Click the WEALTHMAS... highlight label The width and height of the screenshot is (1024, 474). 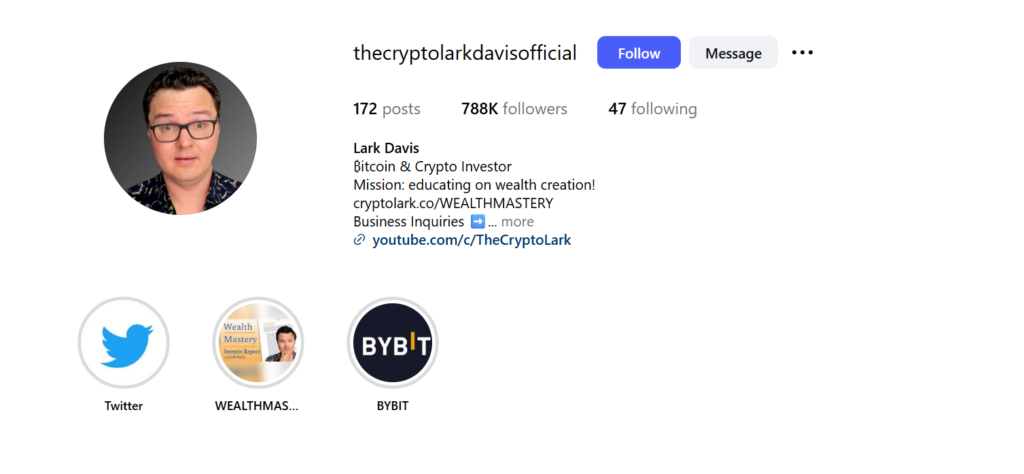pos(257,406)
